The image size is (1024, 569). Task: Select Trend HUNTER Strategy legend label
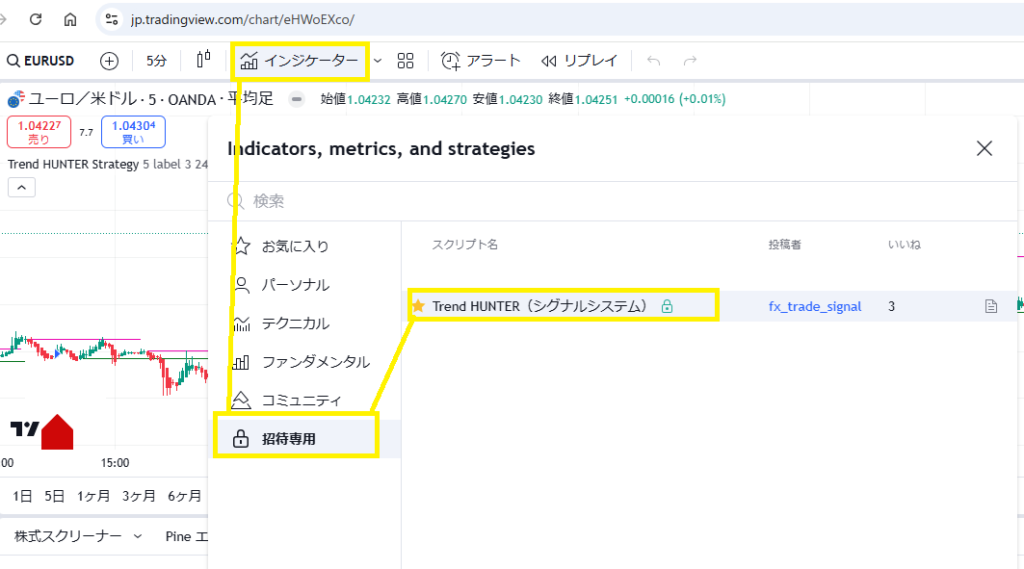[73, 164]
